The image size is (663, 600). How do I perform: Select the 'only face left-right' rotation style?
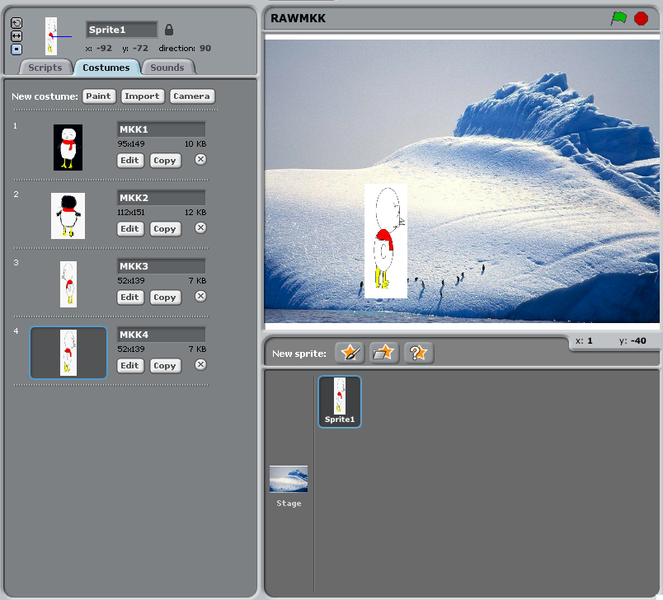(x=16, y=36)
